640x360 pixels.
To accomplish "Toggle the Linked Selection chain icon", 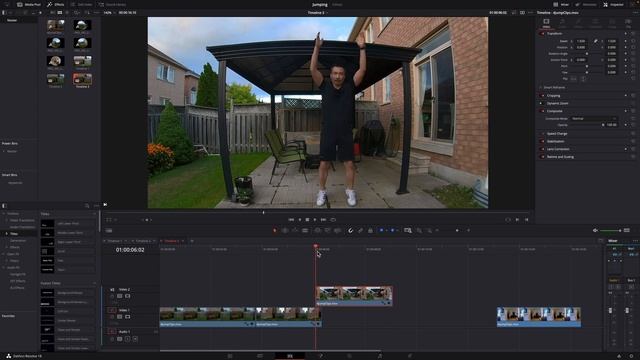I will (x=360, y=231).
